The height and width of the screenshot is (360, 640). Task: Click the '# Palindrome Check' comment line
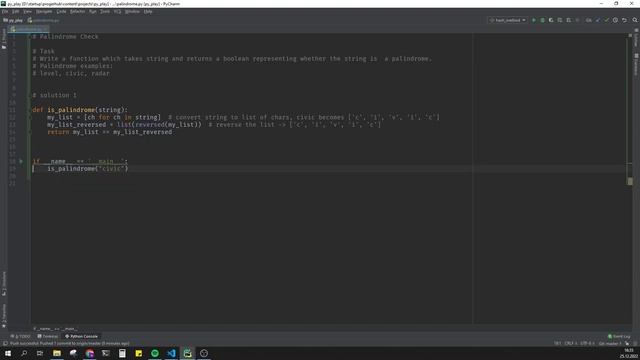(x=65, y=37)
